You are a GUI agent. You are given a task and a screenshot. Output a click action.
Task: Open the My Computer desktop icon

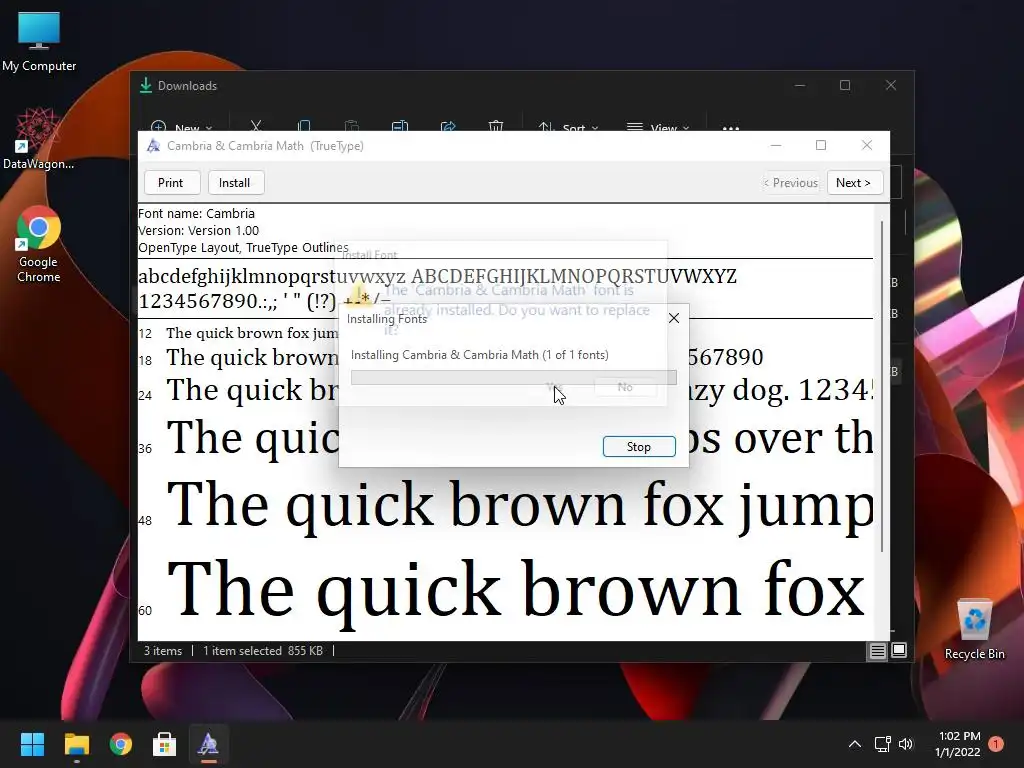(39, 42)
